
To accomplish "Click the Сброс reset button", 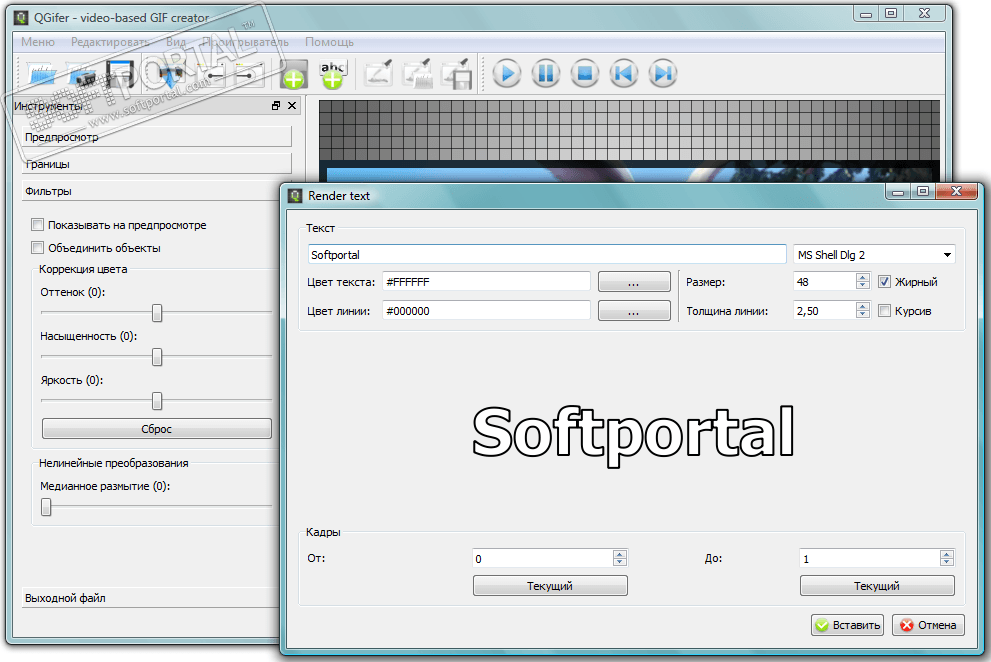I will 157,429.
